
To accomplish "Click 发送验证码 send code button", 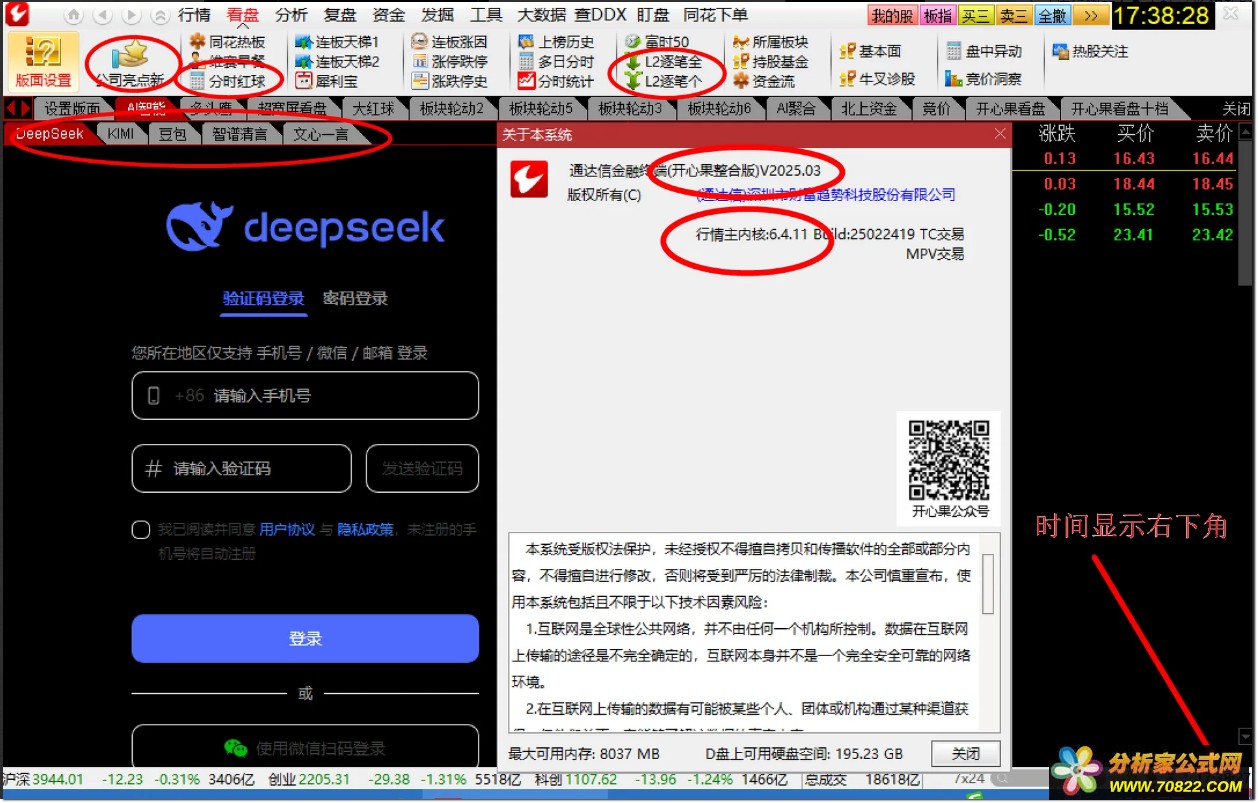I will (422, 468).
